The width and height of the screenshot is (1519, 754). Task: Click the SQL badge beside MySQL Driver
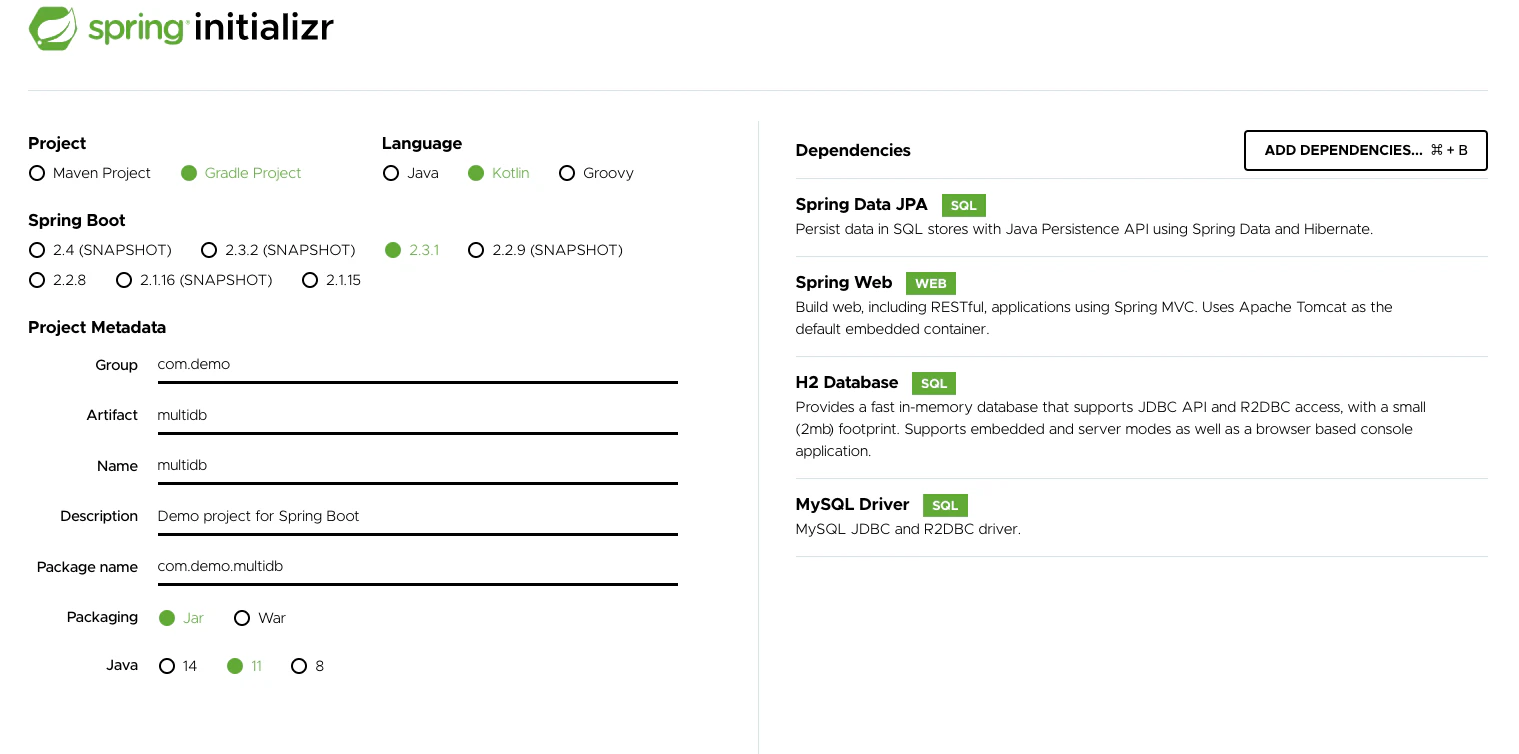click(945, 505)
